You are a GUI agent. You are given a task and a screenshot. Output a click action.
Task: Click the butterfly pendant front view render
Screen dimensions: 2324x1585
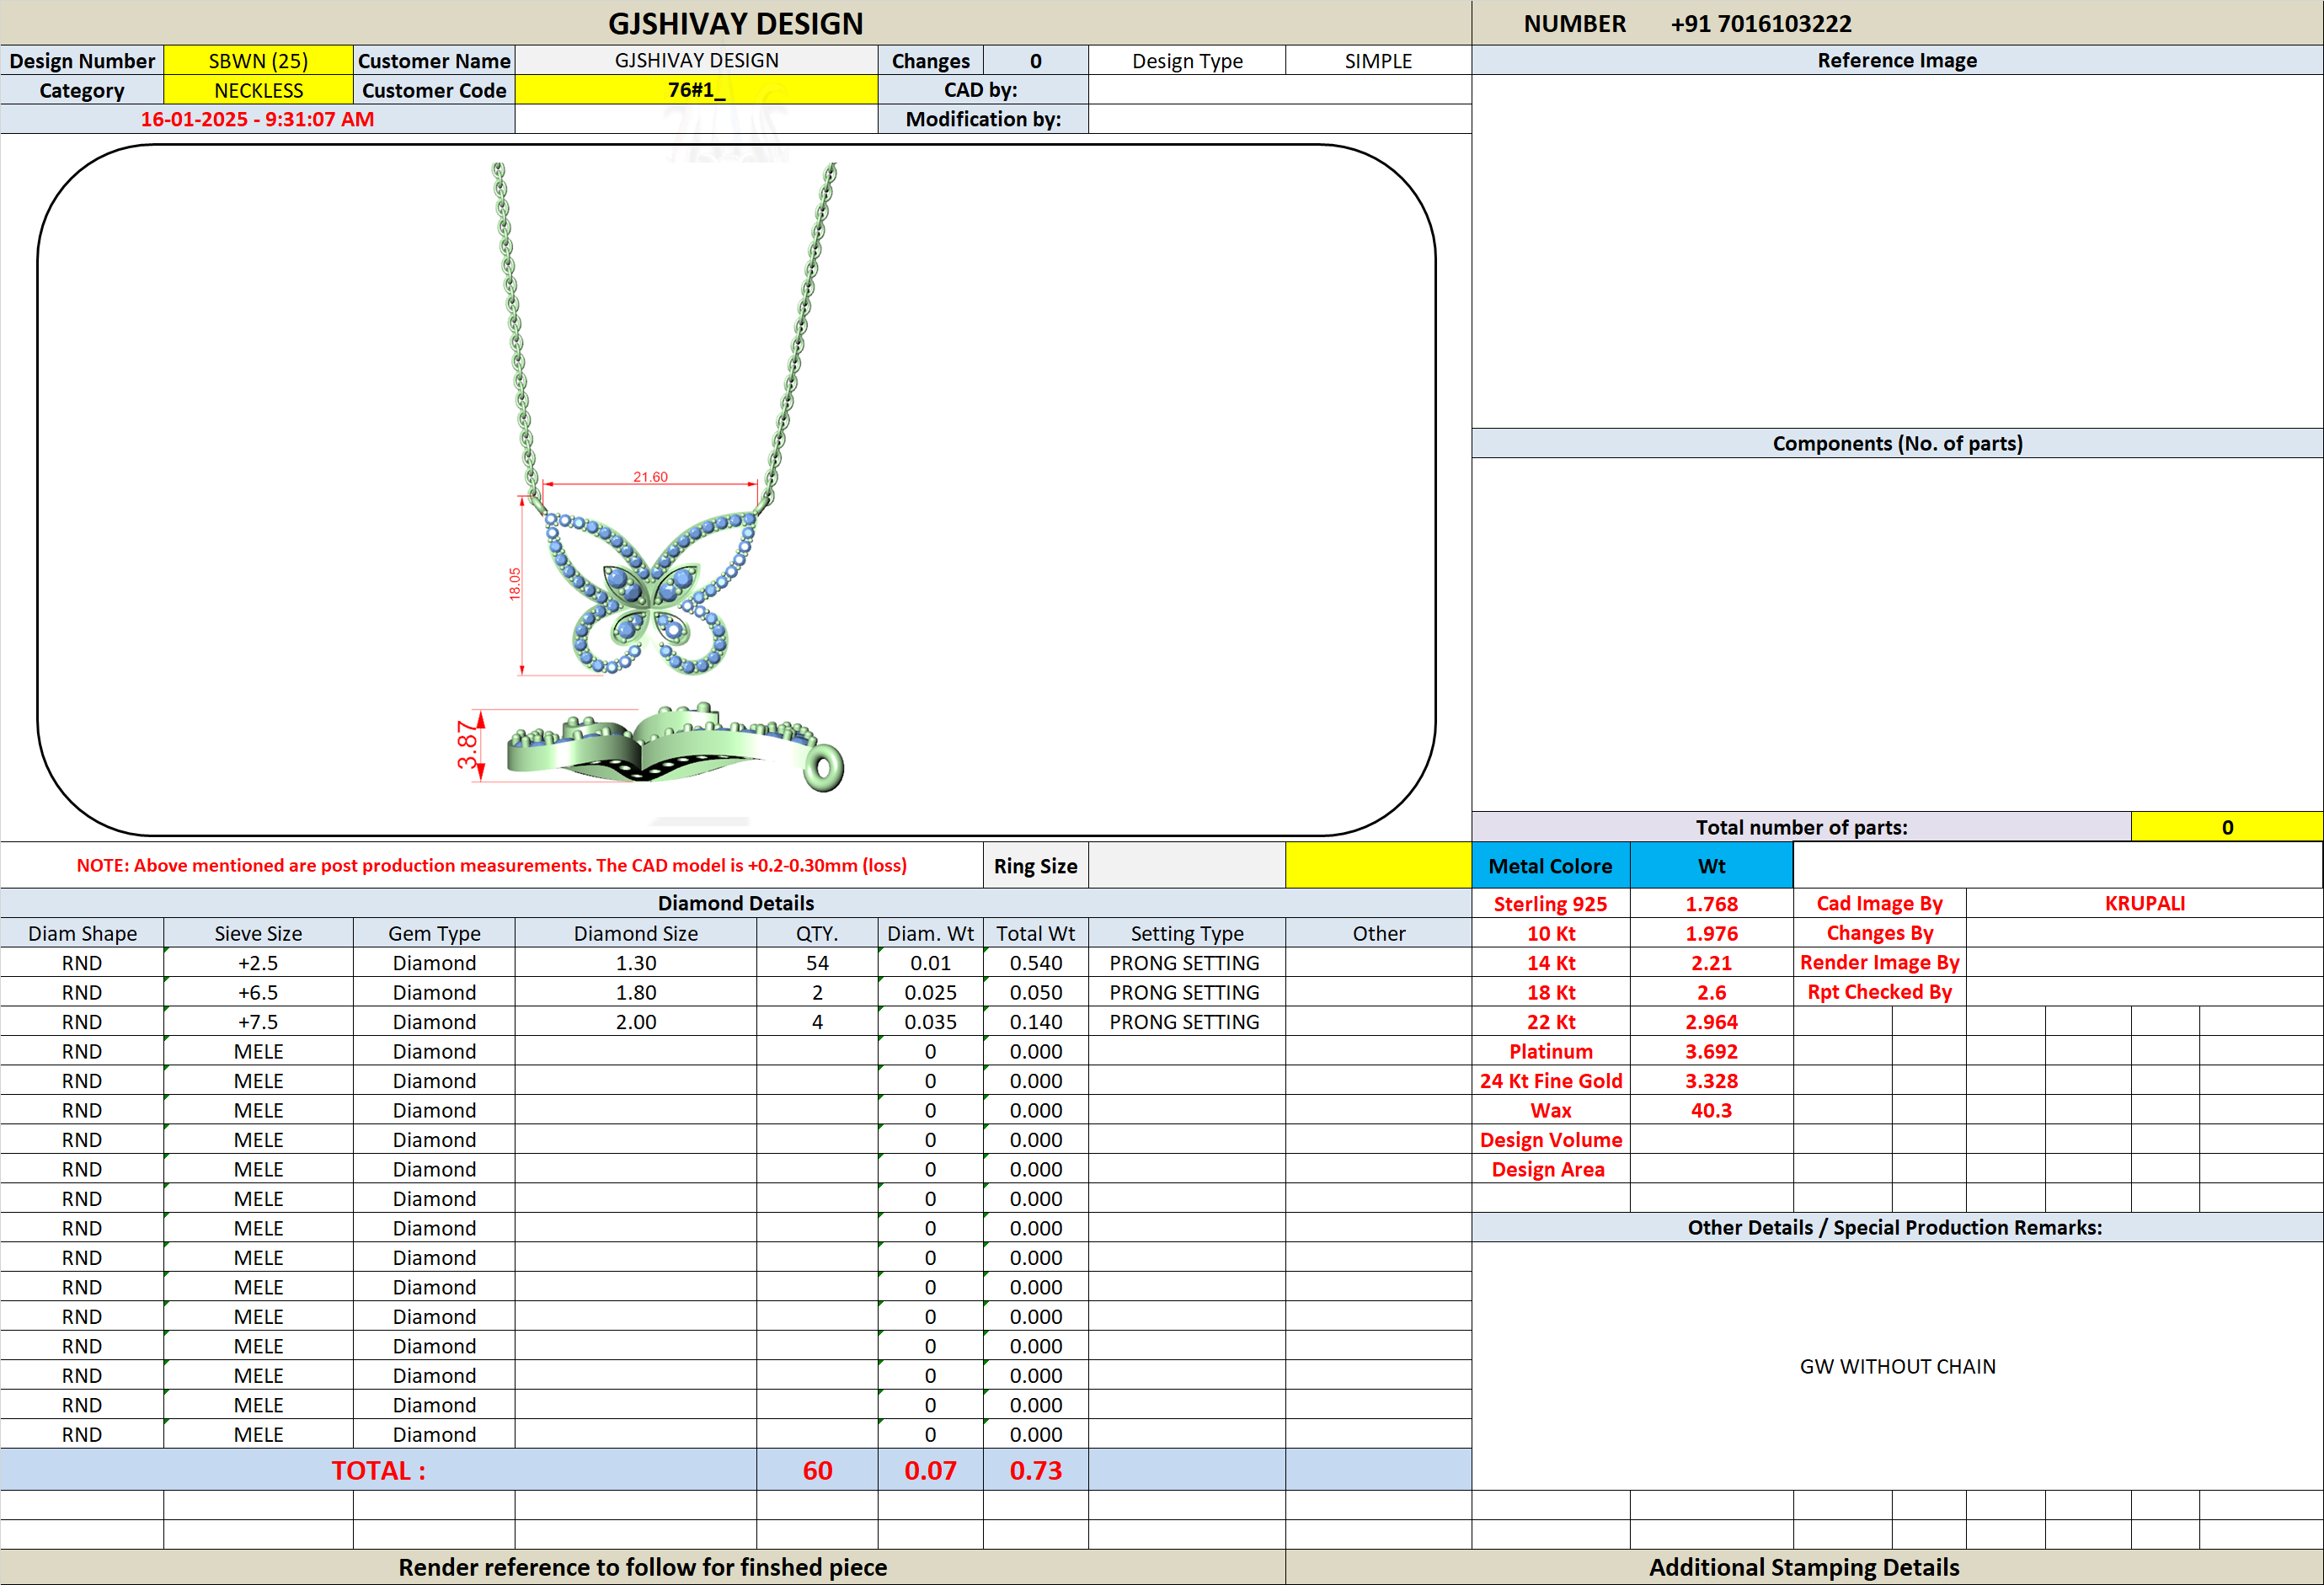(650, 592)
